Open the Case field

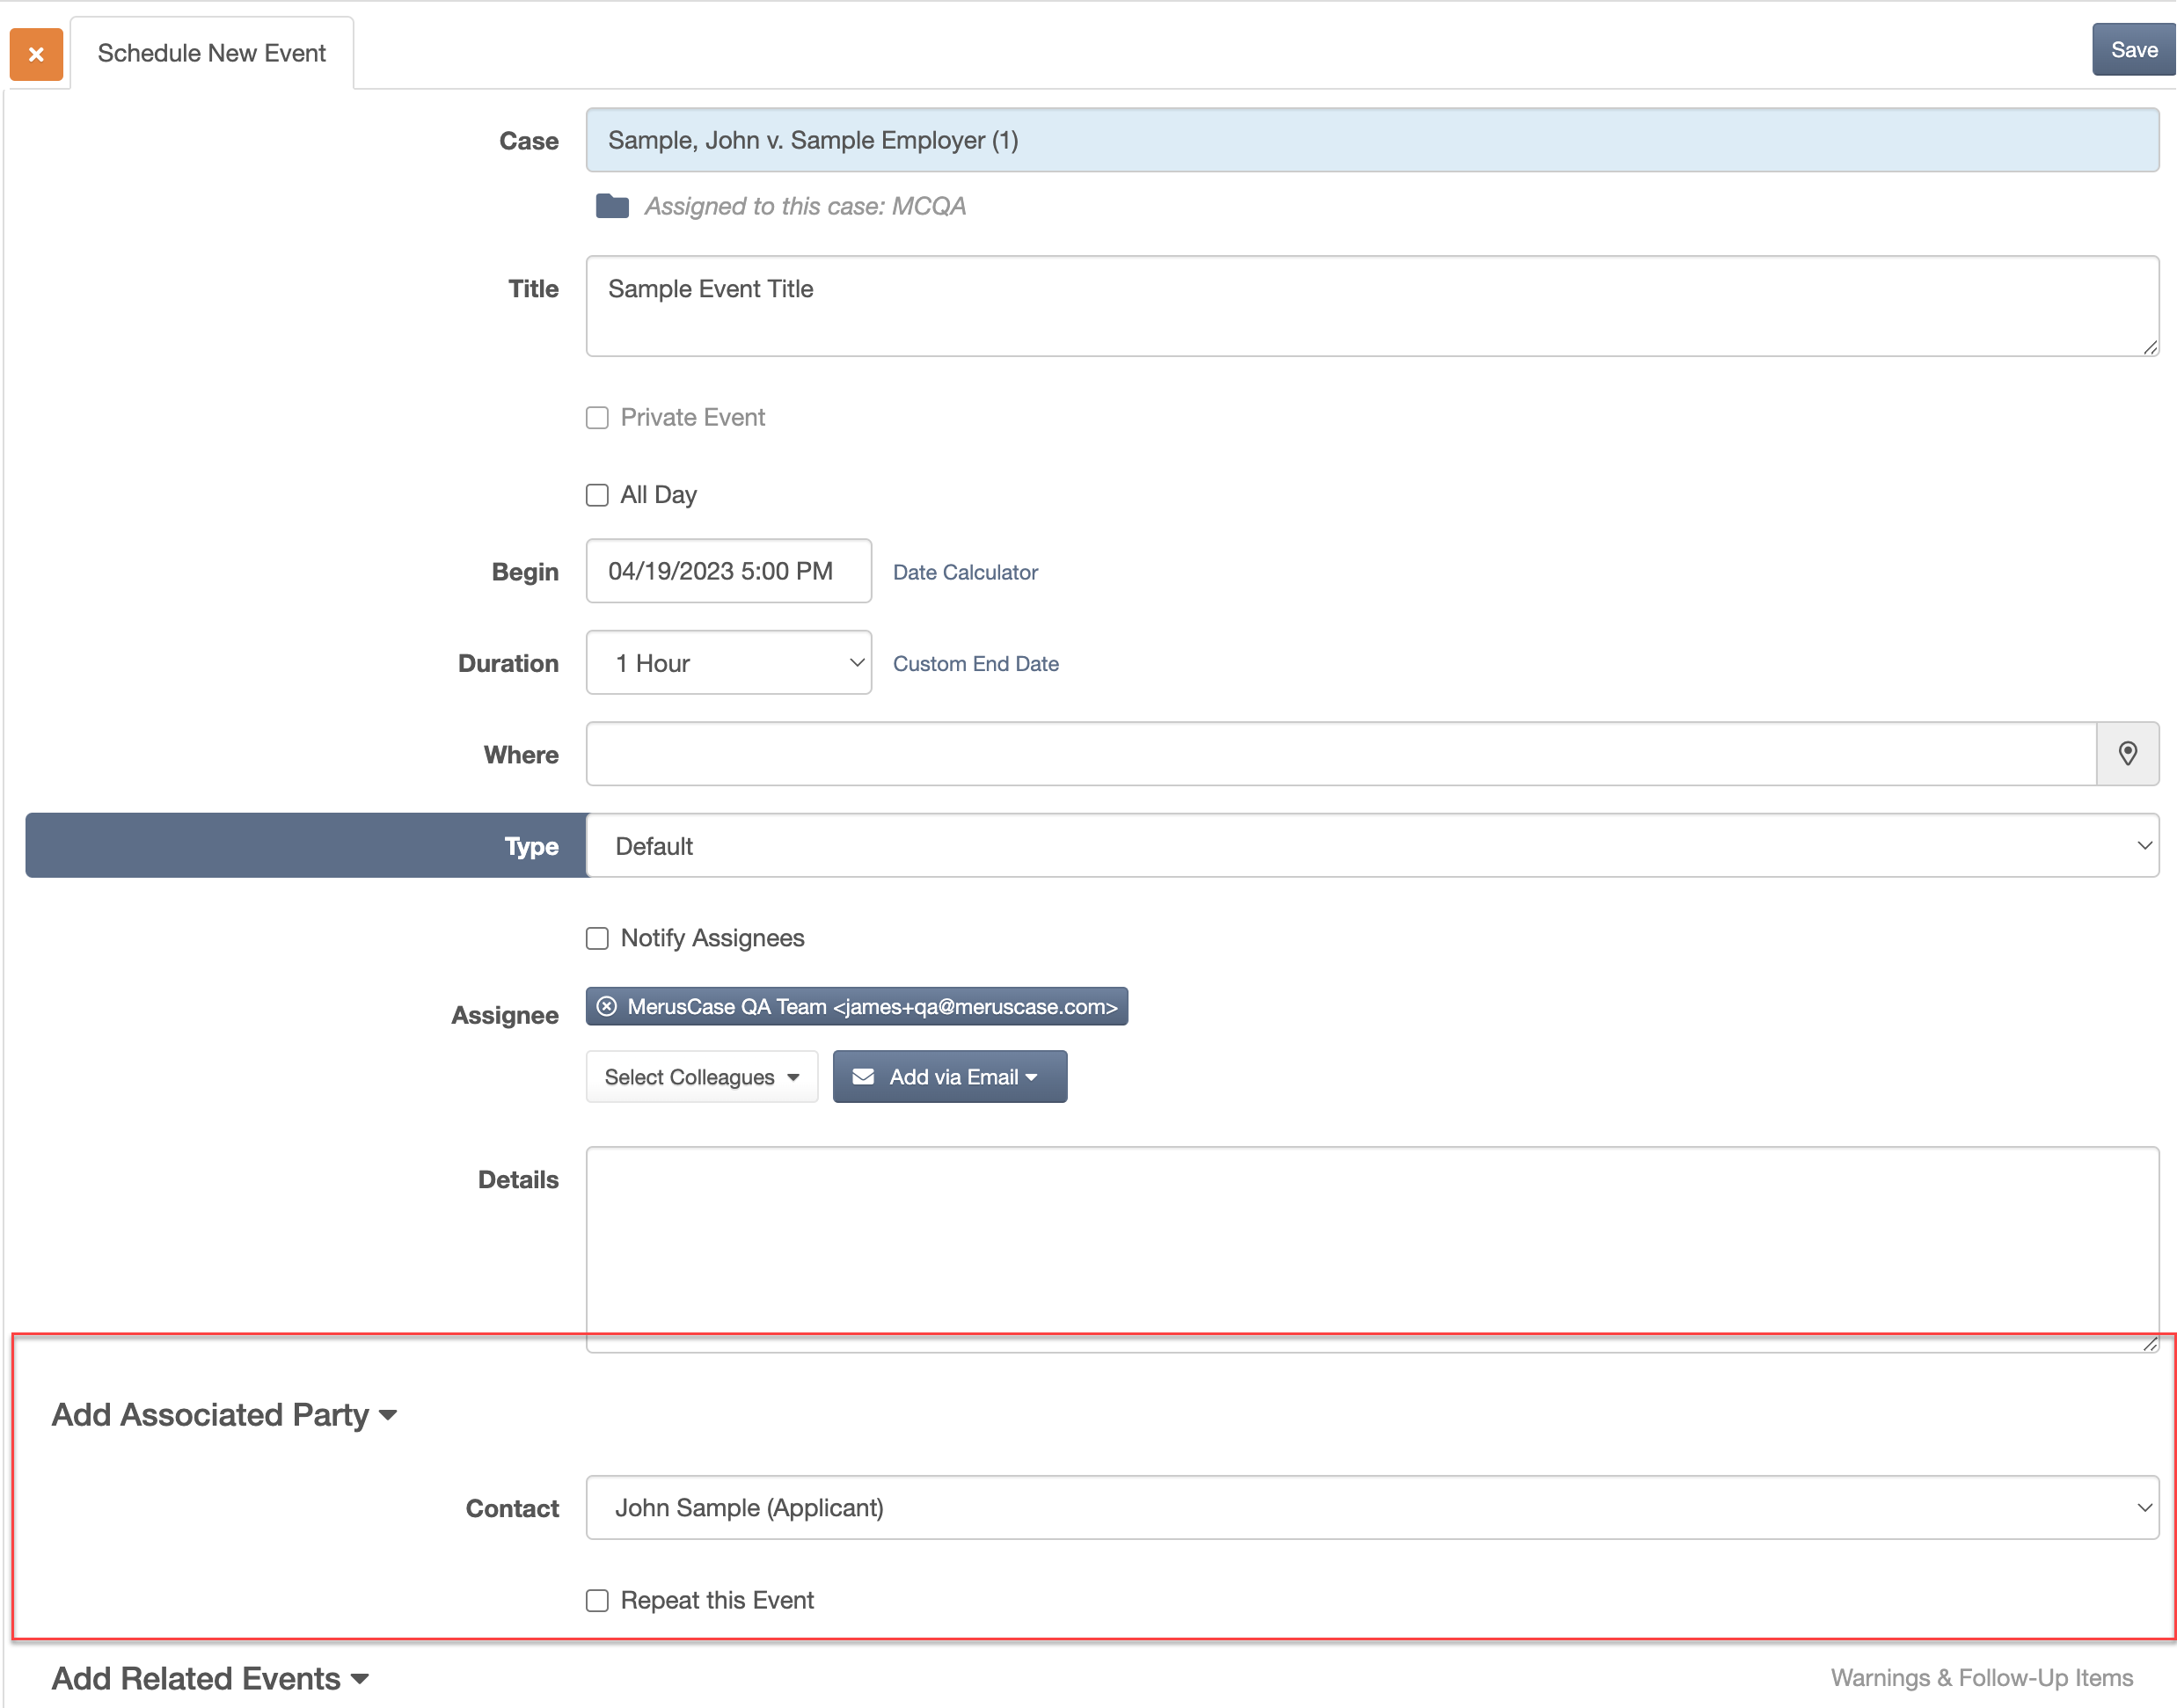coord(1372,140)
